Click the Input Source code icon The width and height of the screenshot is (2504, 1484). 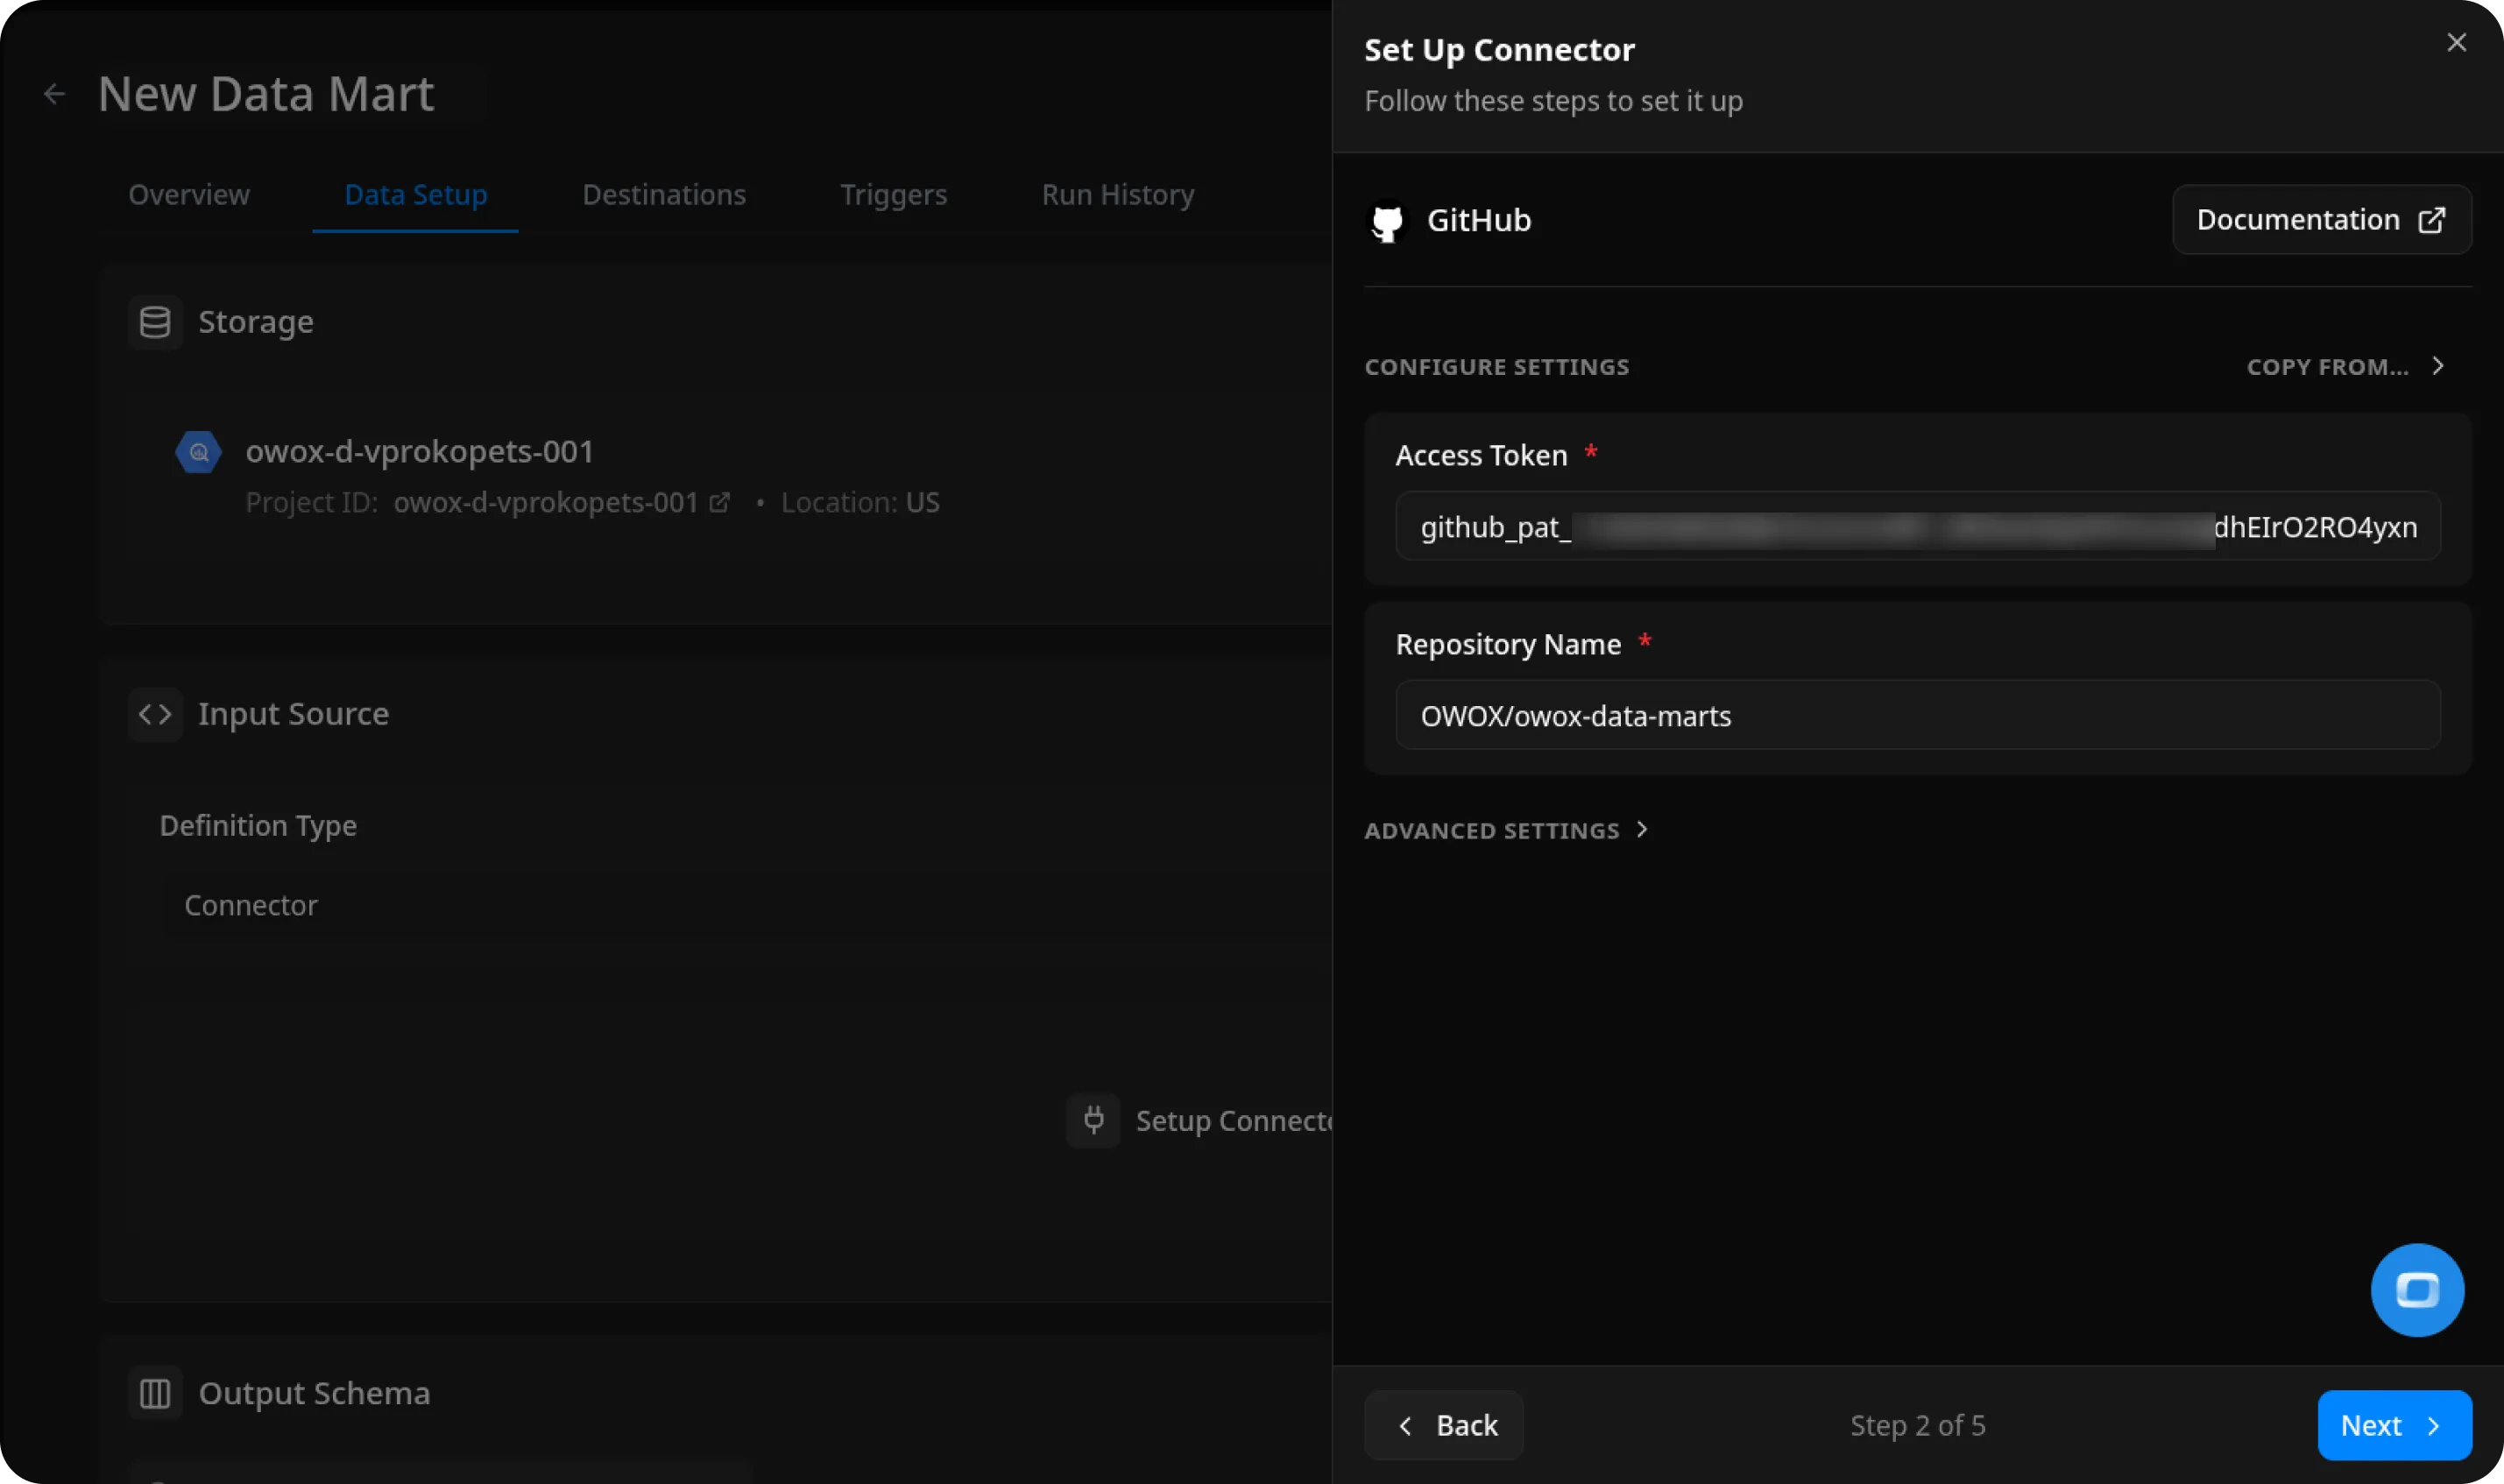coord(156,713)
